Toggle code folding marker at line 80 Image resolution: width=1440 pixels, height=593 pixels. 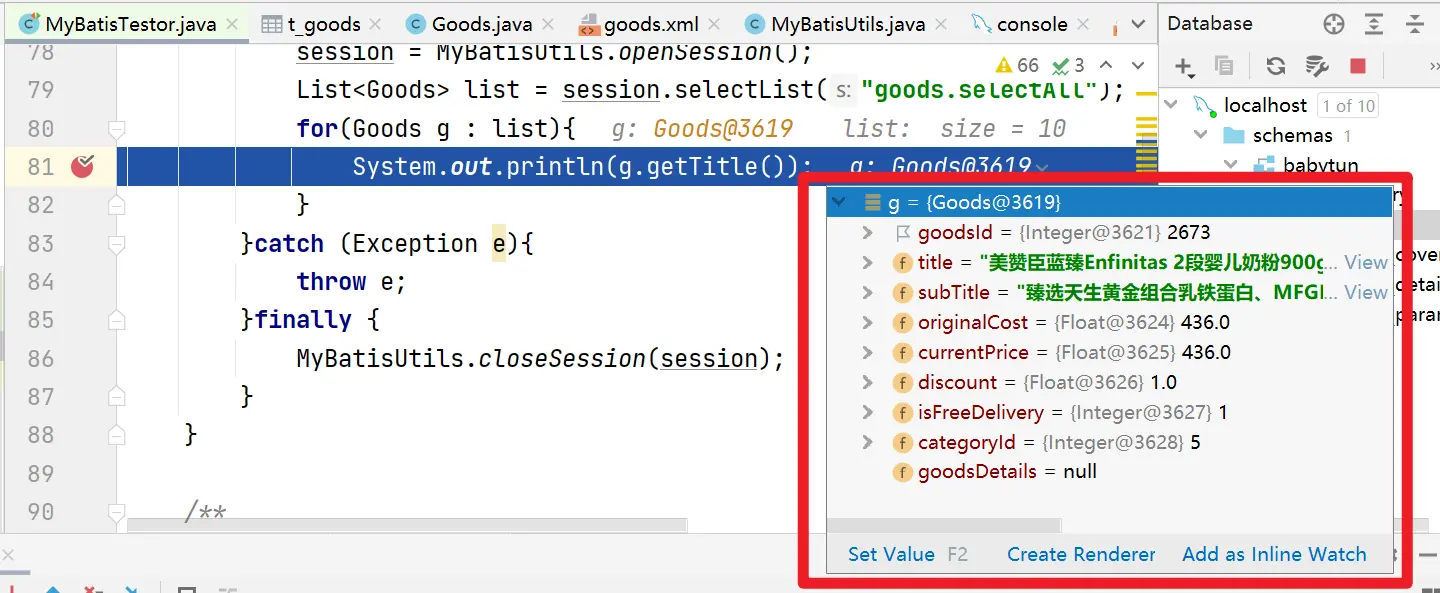pos(117,129)
